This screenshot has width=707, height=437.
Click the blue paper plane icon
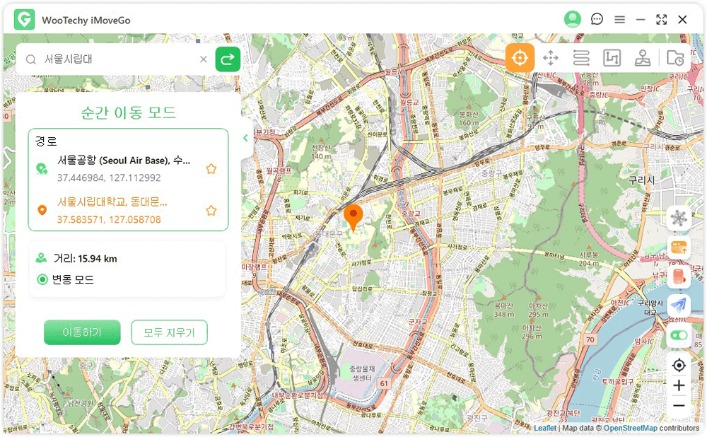679,305
